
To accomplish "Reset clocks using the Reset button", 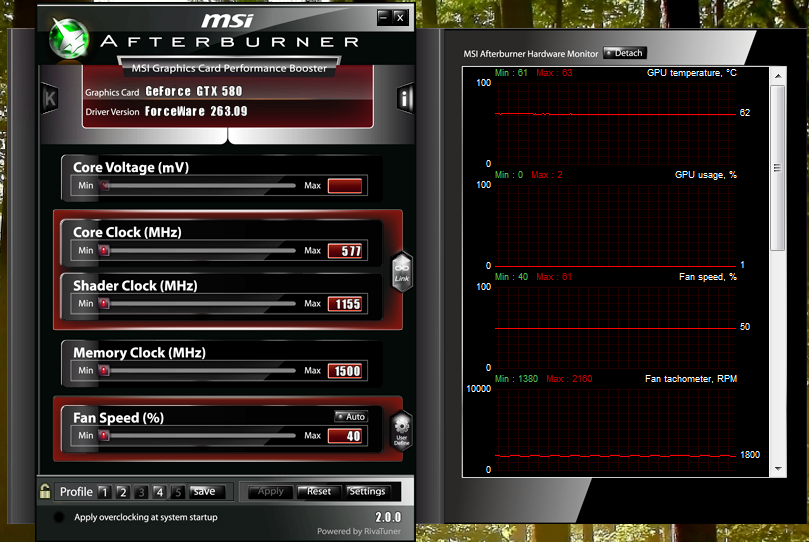I will (x=319, y=491).
